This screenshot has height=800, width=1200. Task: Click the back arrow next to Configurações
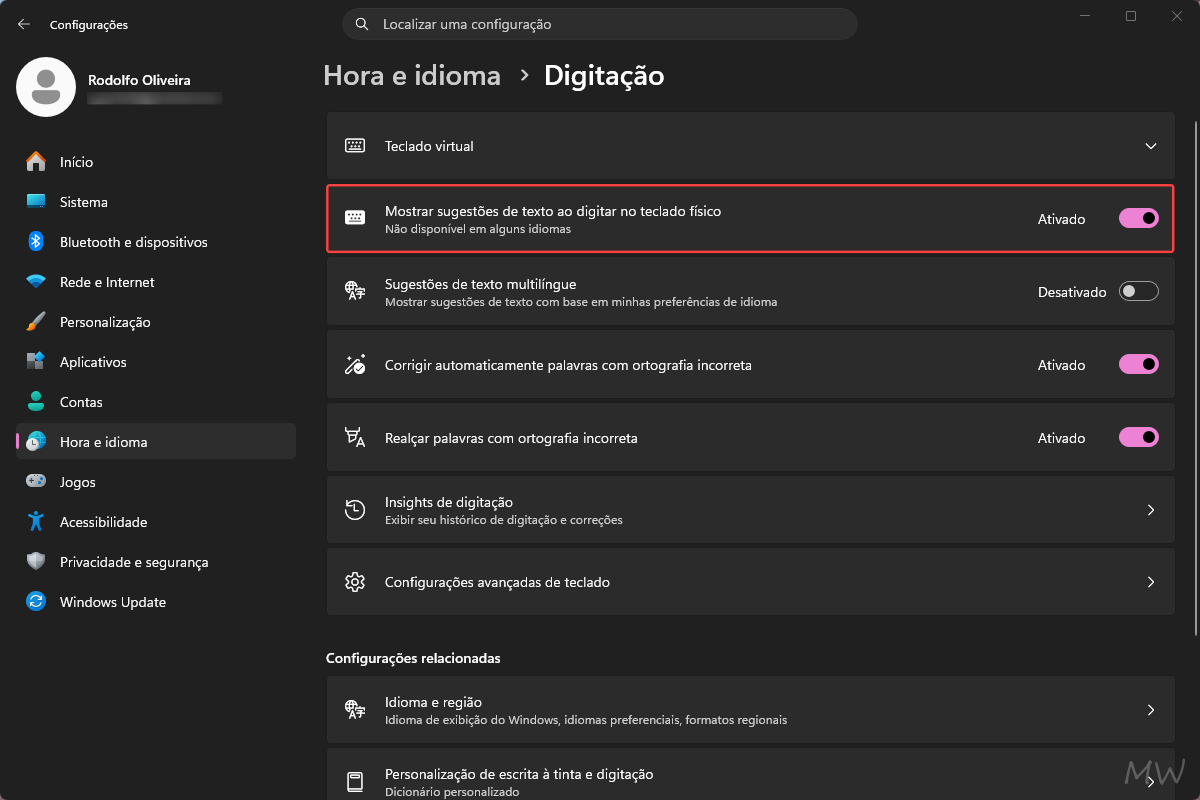point(24,24)
